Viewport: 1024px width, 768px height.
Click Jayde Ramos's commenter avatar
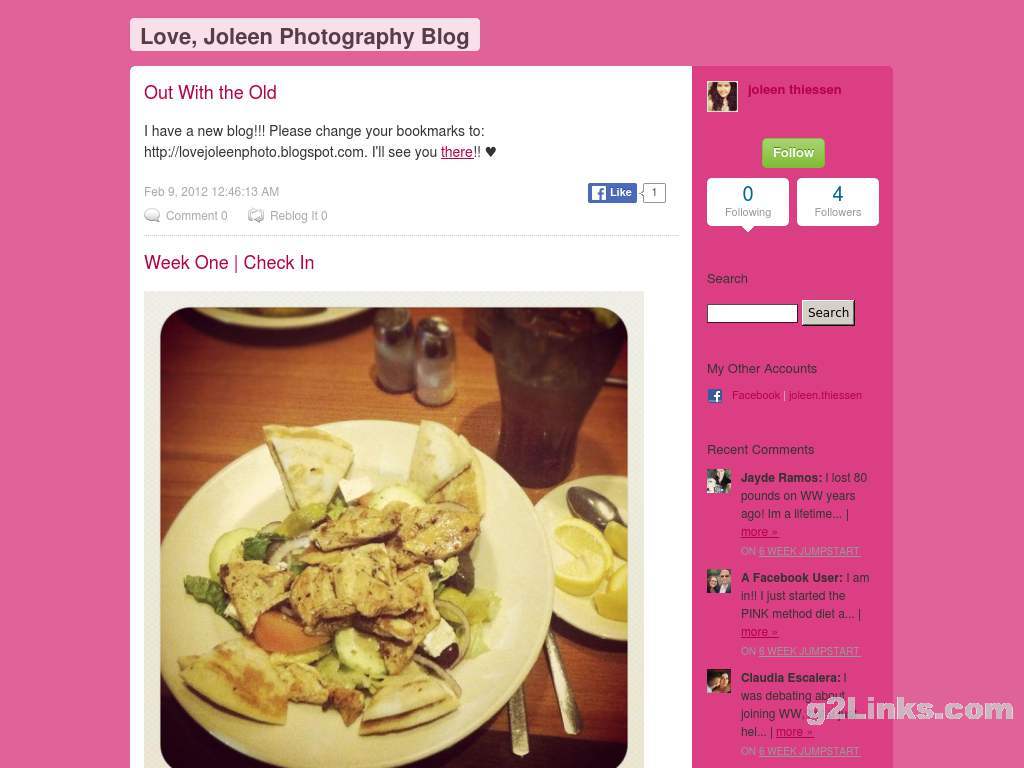pos(719,481)
